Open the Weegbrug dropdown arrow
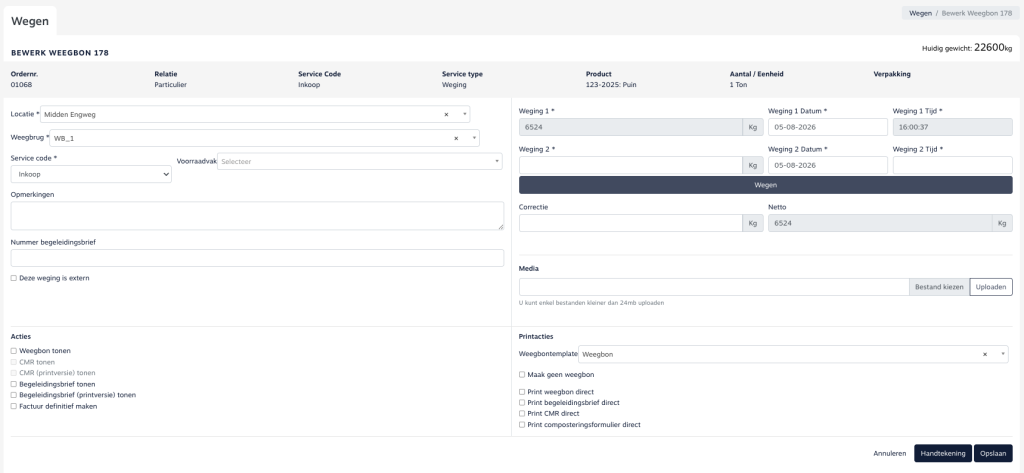 (x=474, y=139)
